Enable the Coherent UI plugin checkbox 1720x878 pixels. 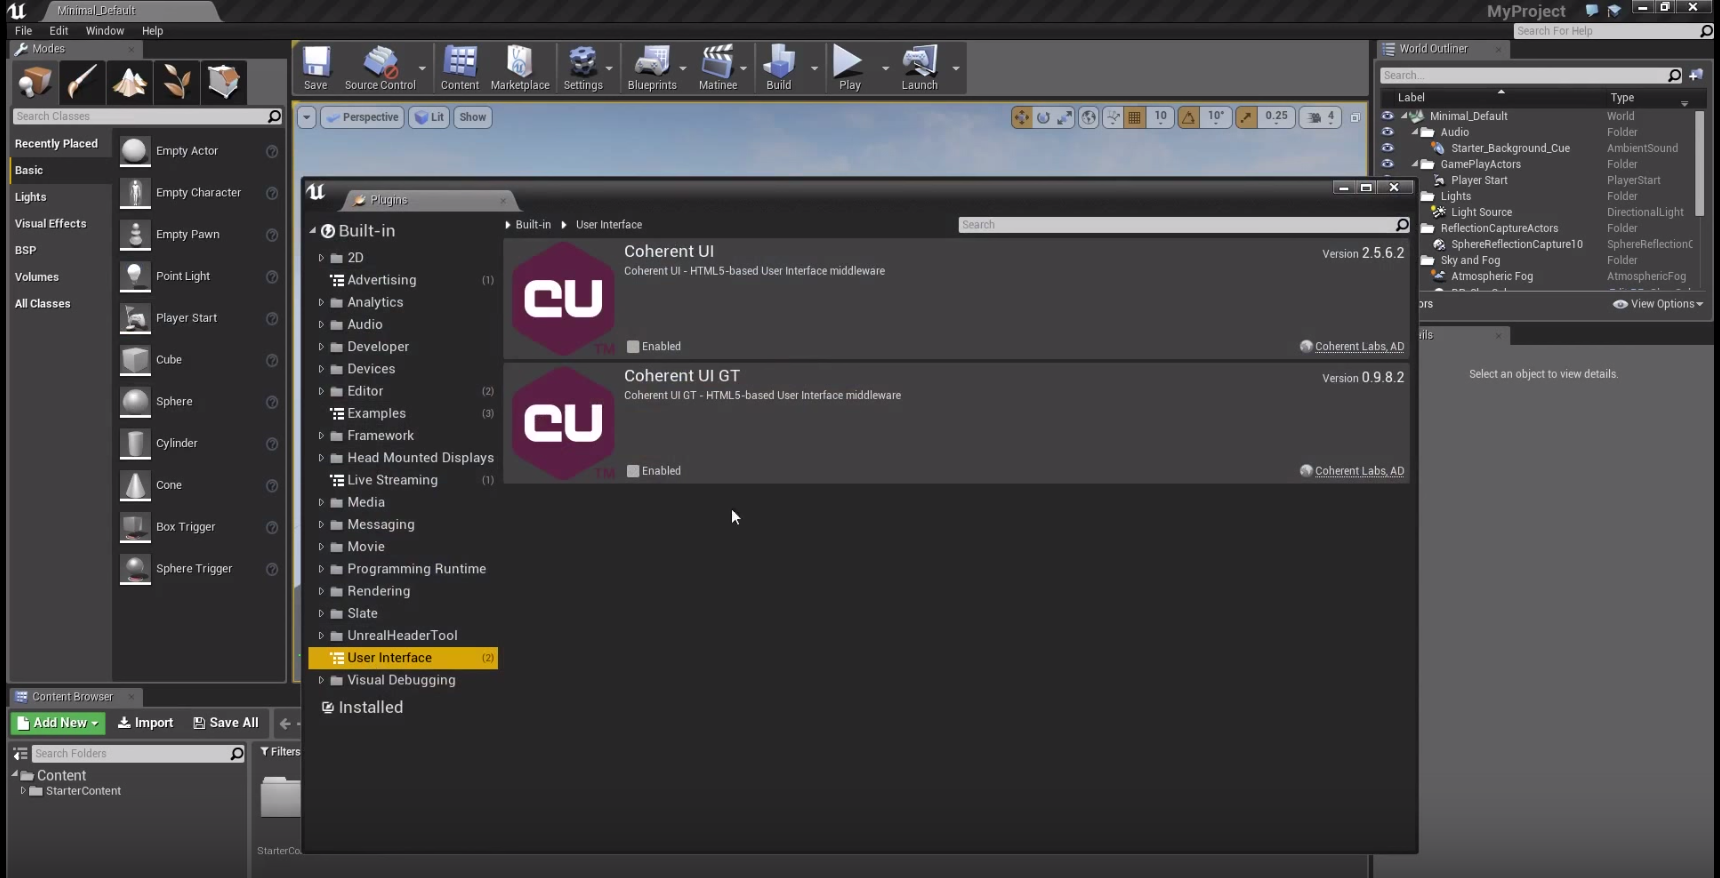tap(633, 347)
